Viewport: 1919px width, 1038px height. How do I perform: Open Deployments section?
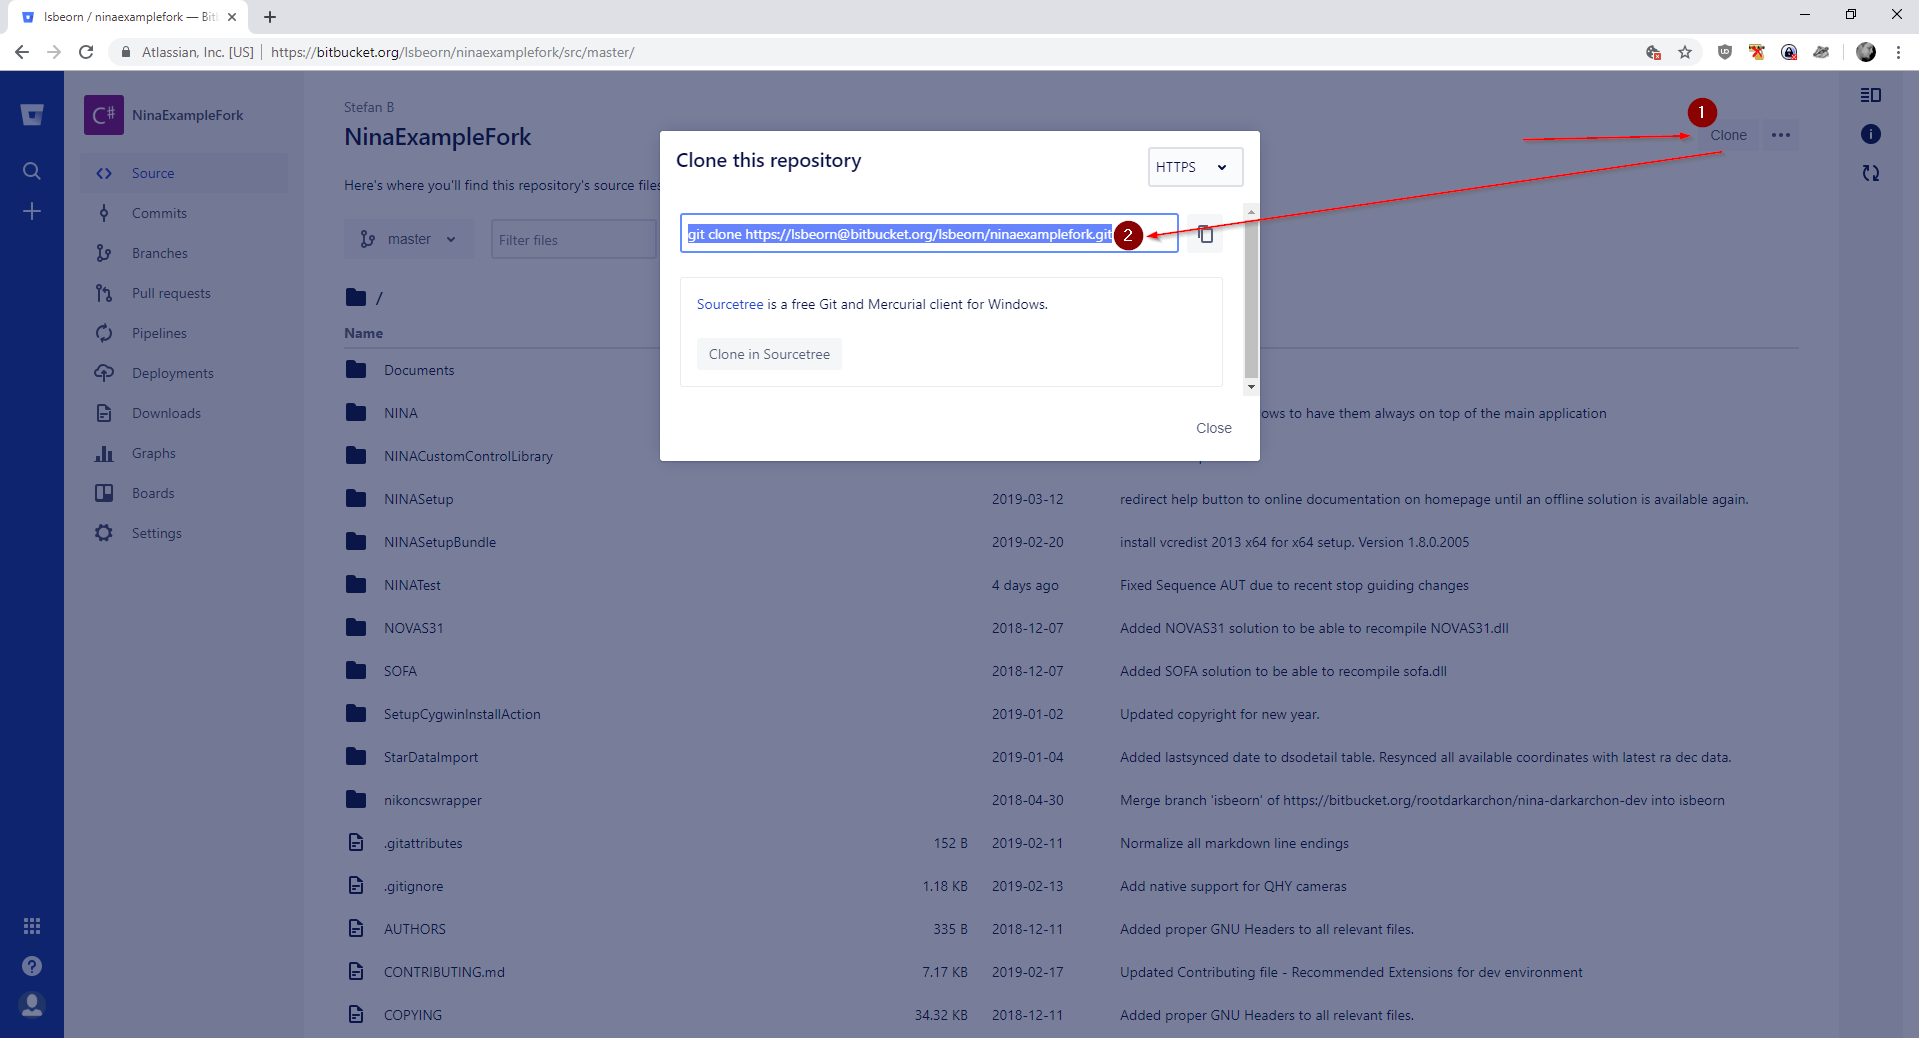pyautogui.click(x=184, y=373)
